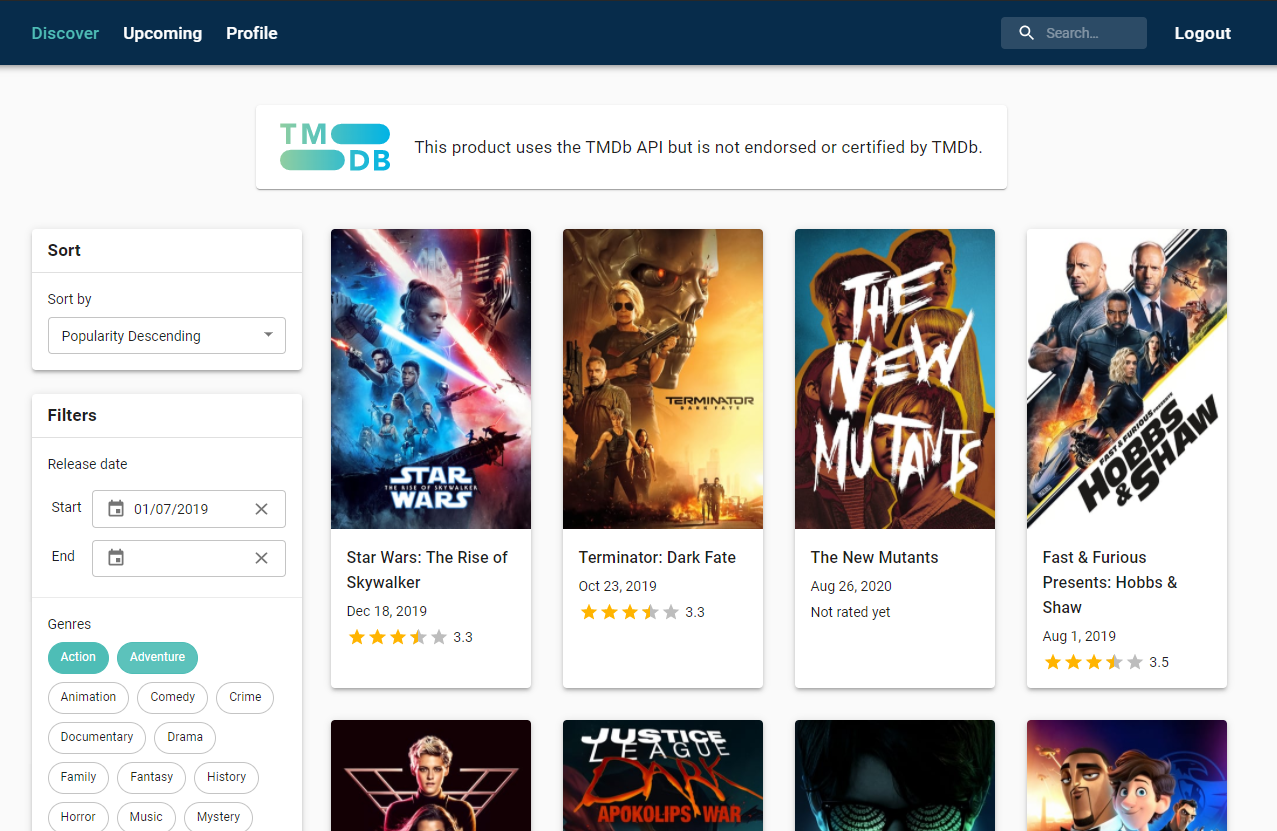This screenshot has height=831, width=1277.
Task: Toggle the Family genre chip
Action: [78, 777]
